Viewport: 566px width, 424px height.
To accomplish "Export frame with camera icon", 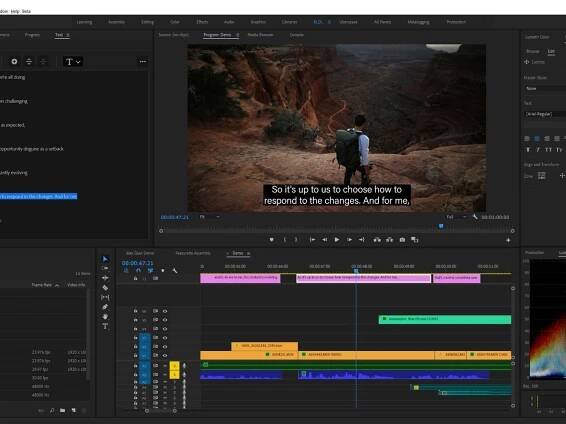I will click(402, 240).
